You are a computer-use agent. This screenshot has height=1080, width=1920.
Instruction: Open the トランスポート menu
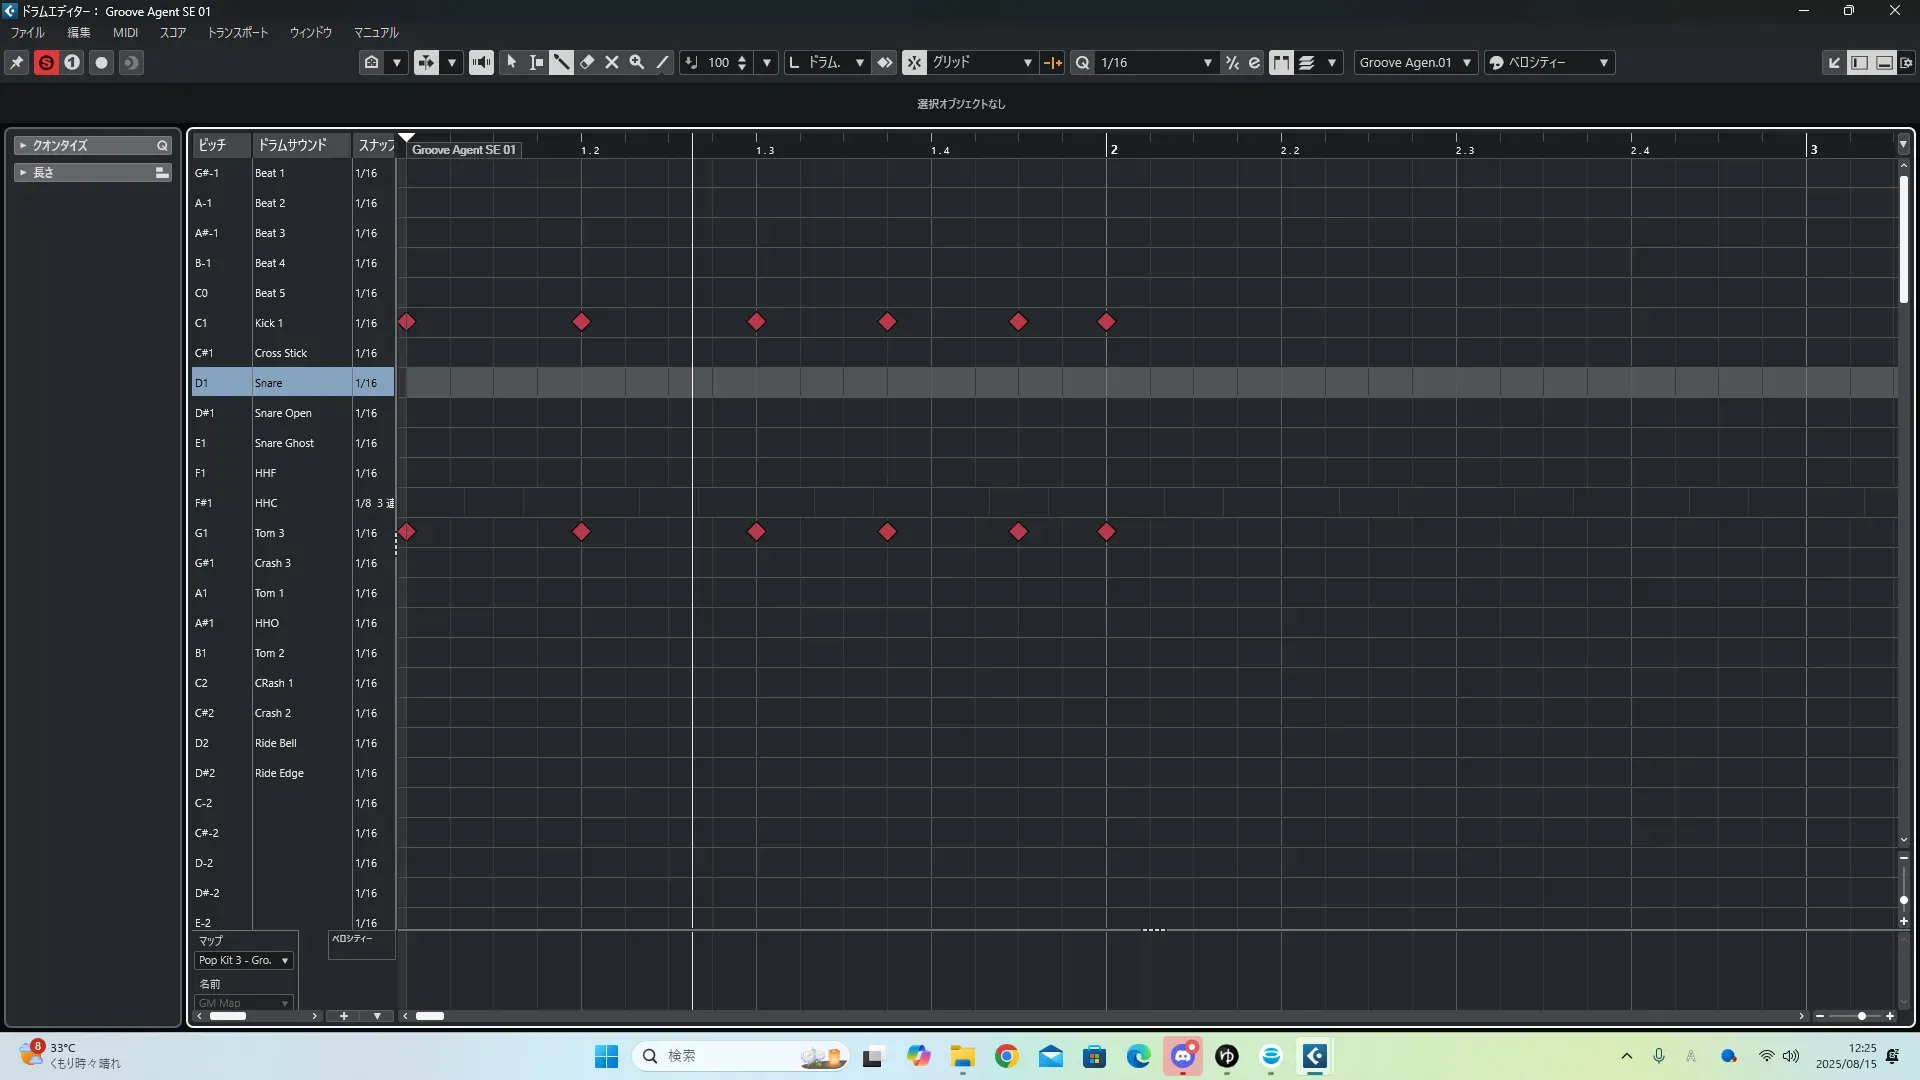point(237,32)
